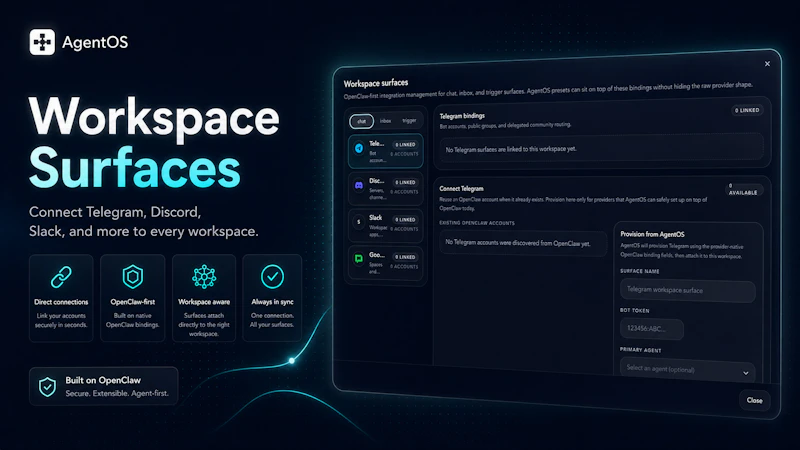Click the 0 LINKED badge on Telegram card
This screenshot has width=800, height=450.
click(405, 145)
